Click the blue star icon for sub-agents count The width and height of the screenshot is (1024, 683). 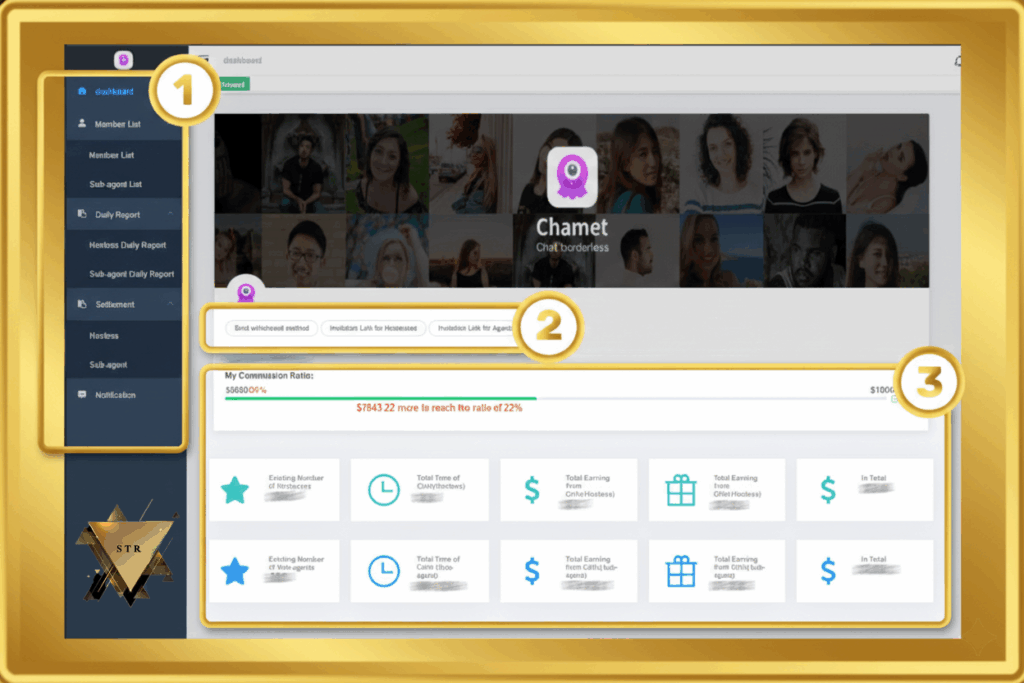click(x=235, y=570)
